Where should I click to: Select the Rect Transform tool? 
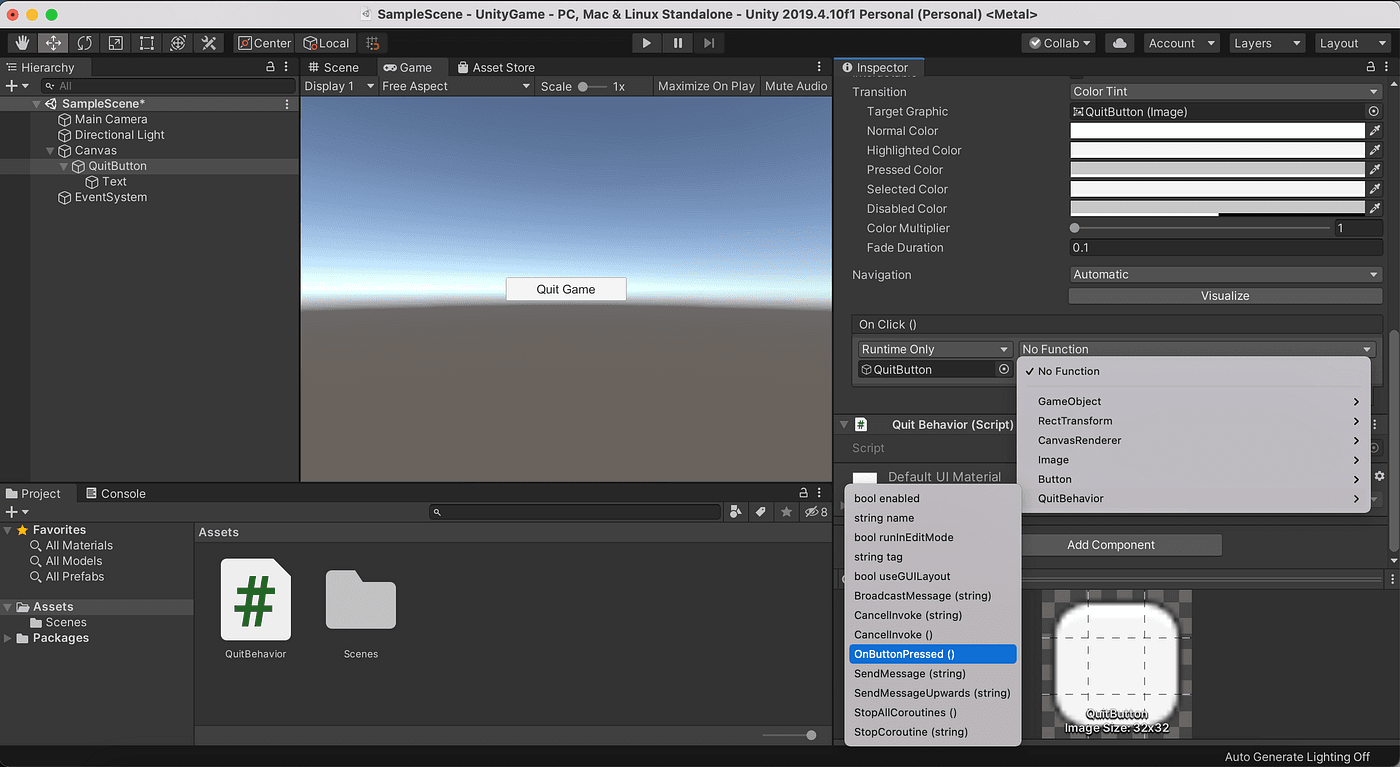(147, 43)
